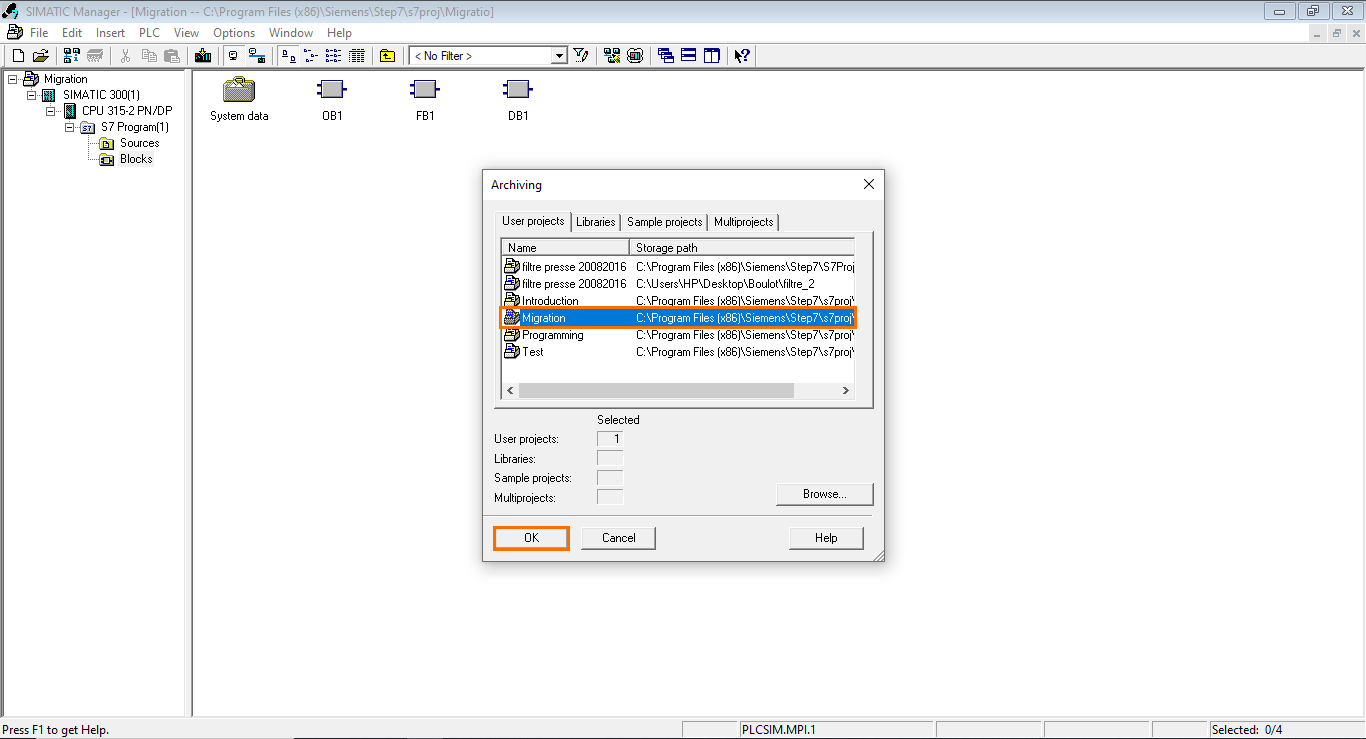The height and width of the screenshot is (739, 1366).
Task: Open an existing project with the Open folder icon
Action: pyautogui.click(x=39, y=55)
